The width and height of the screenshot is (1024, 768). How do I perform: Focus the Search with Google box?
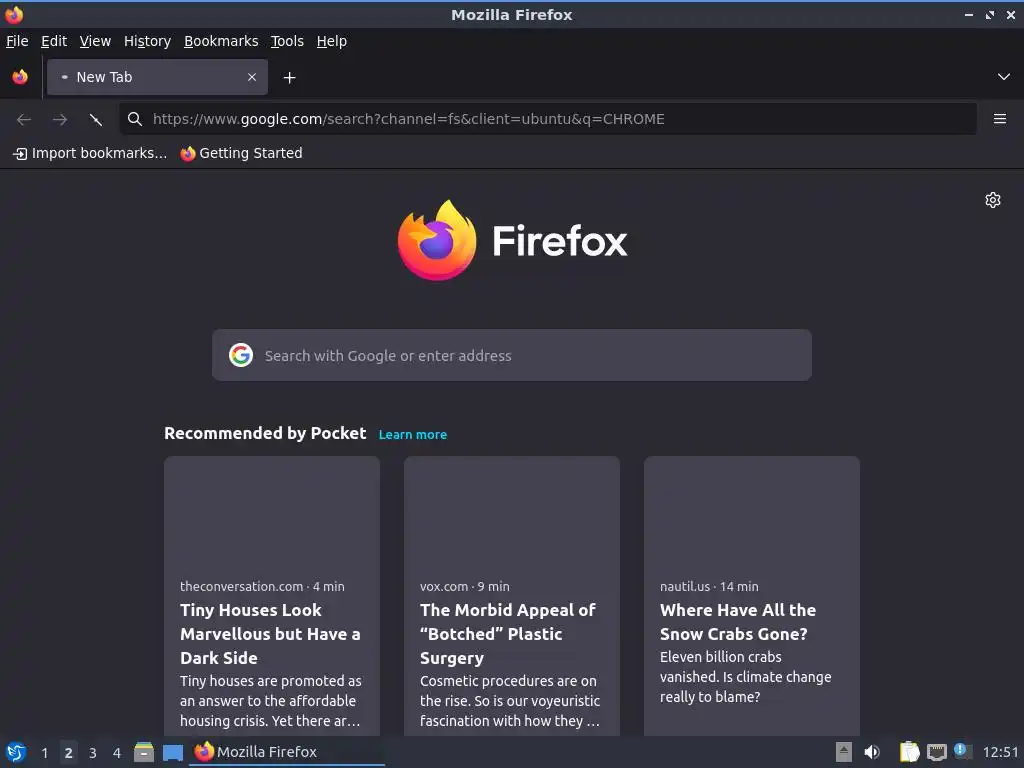(512, 355)
